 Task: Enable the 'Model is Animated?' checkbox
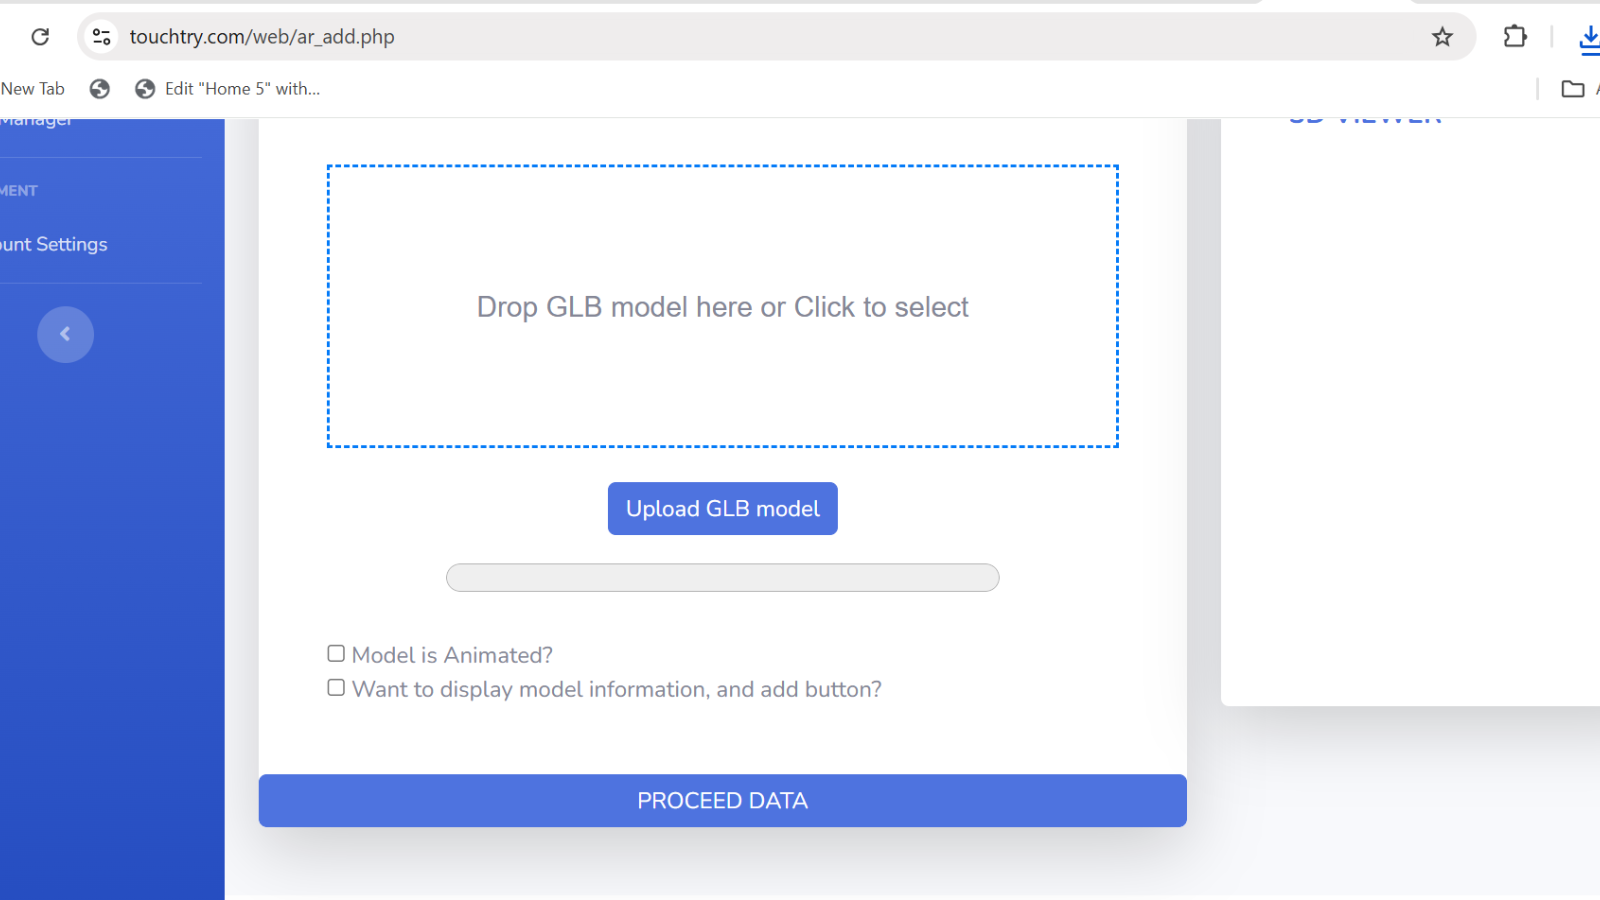pyautogui.click(x=336, y=653)
